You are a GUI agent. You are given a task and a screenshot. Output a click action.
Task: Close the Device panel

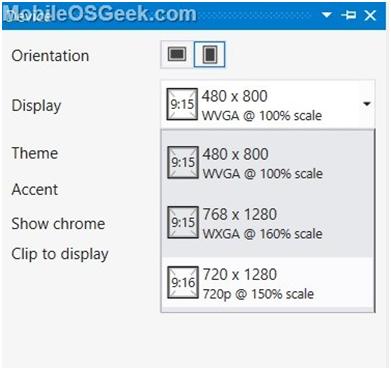(370, 15)
